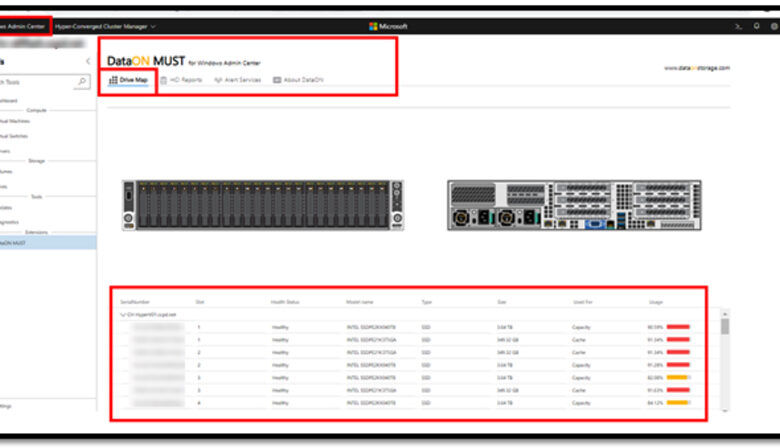The image size is (780, 448).
Task: Collapse the tools sidebar with chevron
Action: click(x=88, y=61)
